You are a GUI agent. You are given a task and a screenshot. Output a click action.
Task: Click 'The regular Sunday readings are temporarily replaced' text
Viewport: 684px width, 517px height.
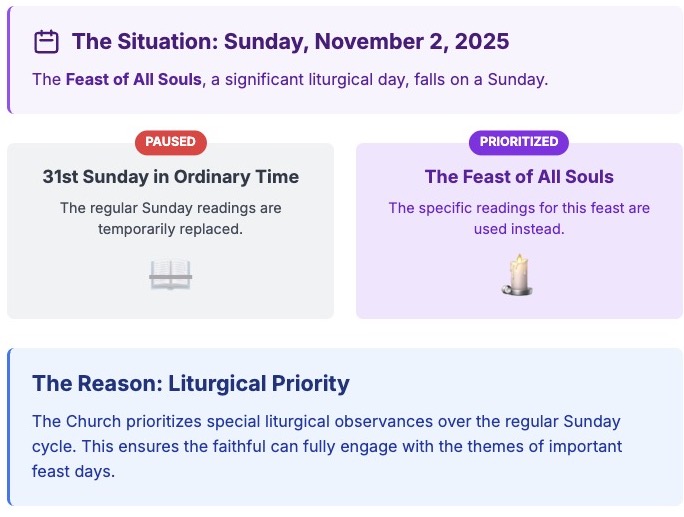click(x=170, y=219)
